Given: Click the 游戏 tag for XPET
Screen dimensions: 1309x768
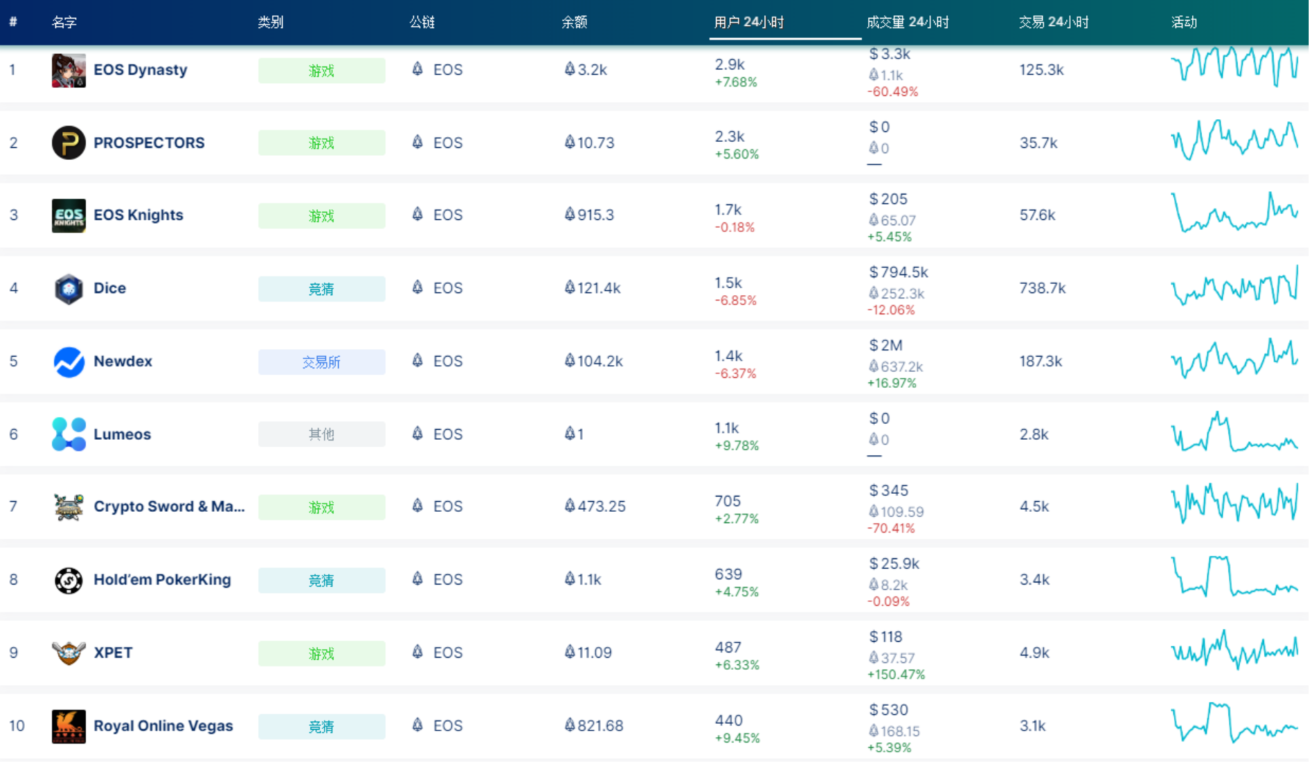Looking at the screenshot, I should [x=322, y=653].
